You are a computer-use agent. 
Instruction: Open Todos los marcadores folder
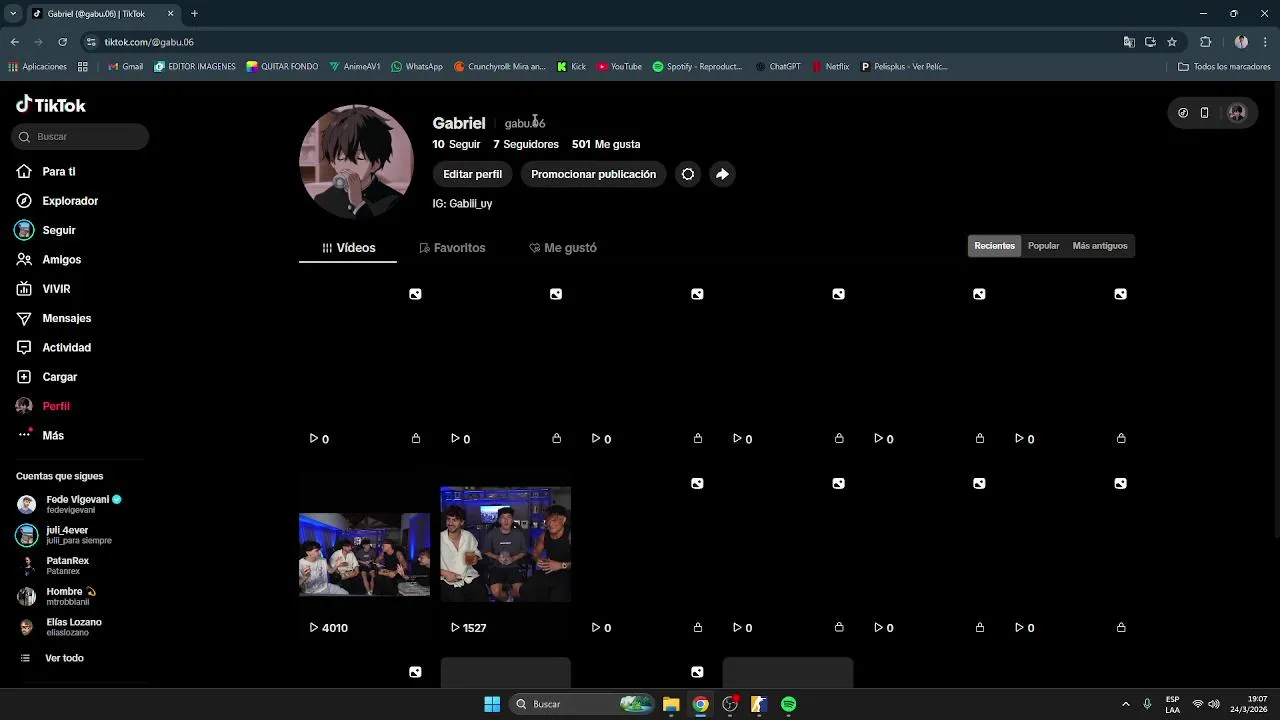(1224, 67)
